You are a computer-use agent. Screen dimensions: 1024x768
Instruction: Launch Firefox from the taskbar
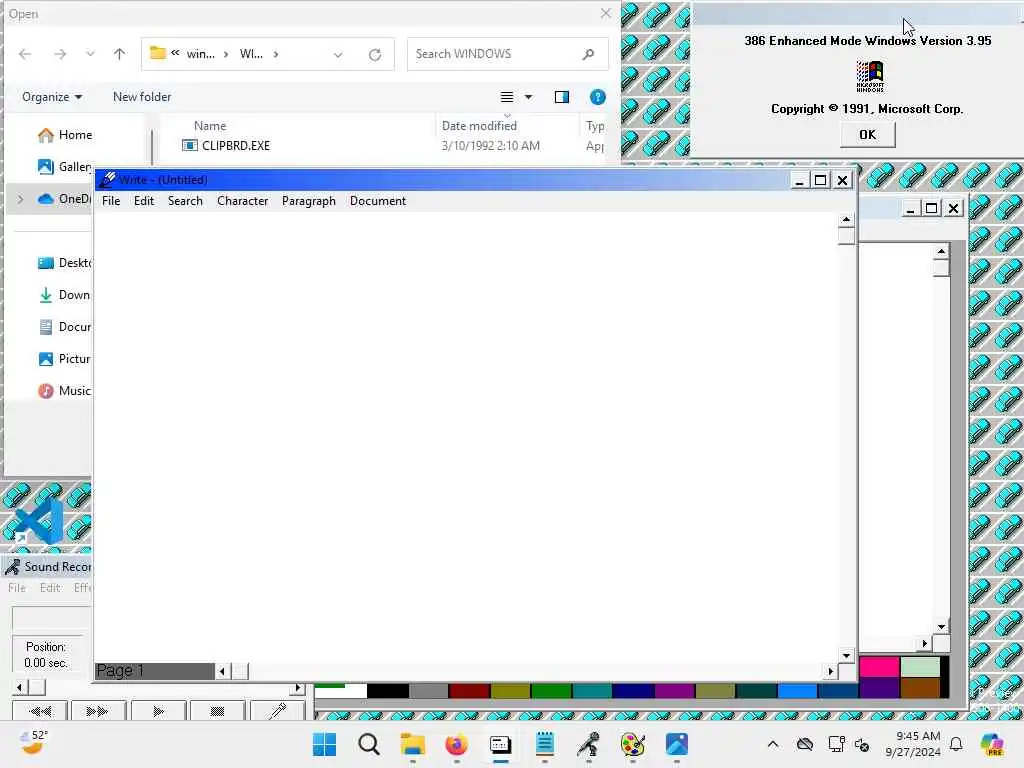456,744
